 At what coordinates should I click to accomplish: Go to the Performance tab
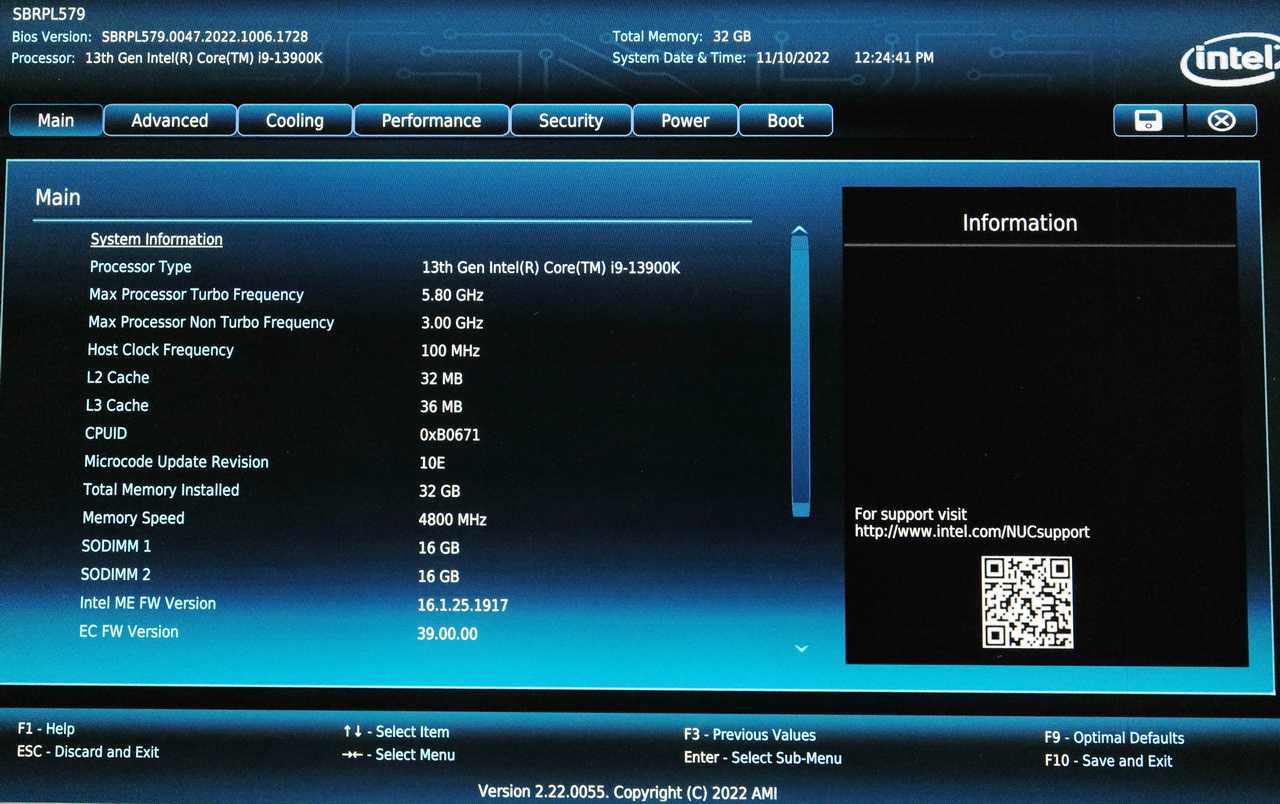431,121
